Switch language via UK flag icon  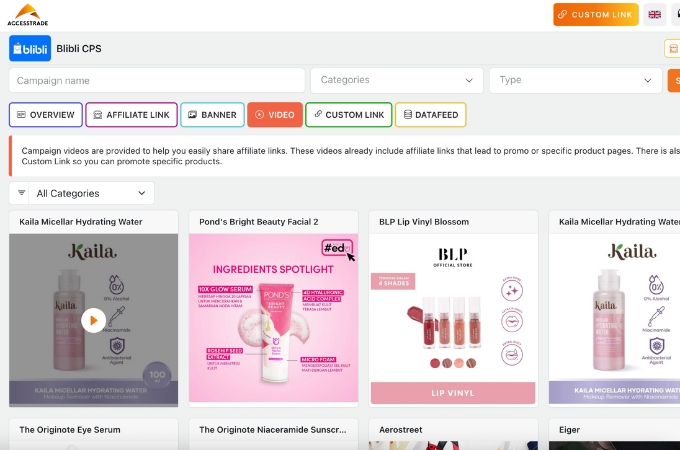coord(655,15)
